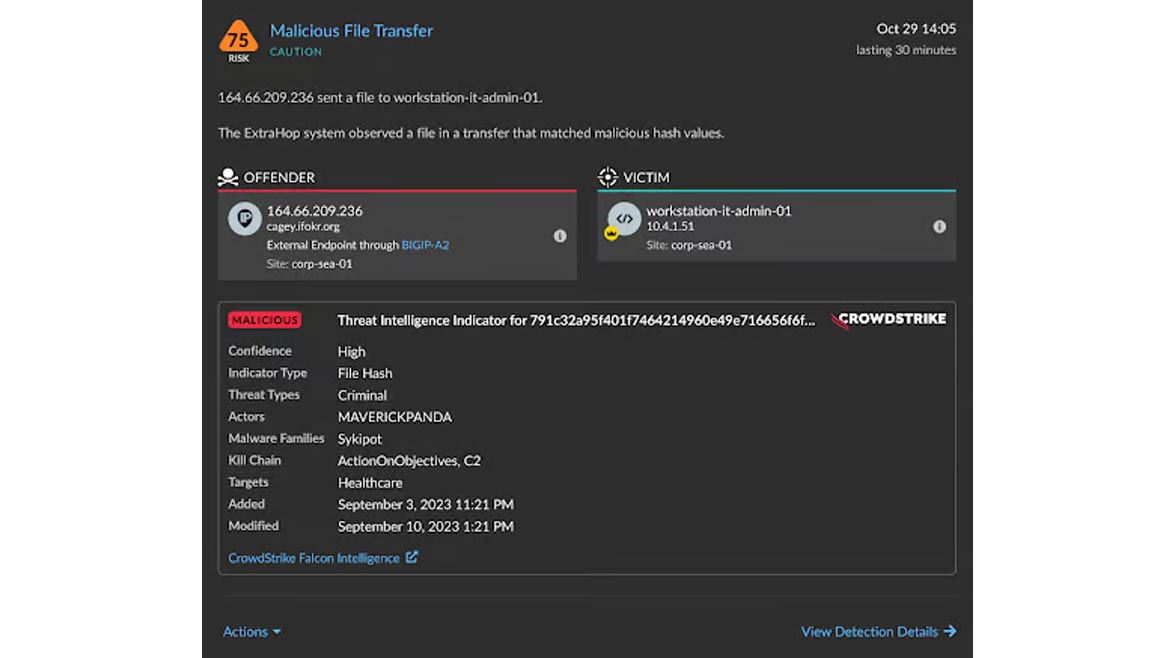1170x658 pixels.
Task: Click the external link icon beside Falcon Intelligence
Action: [411, 558]
